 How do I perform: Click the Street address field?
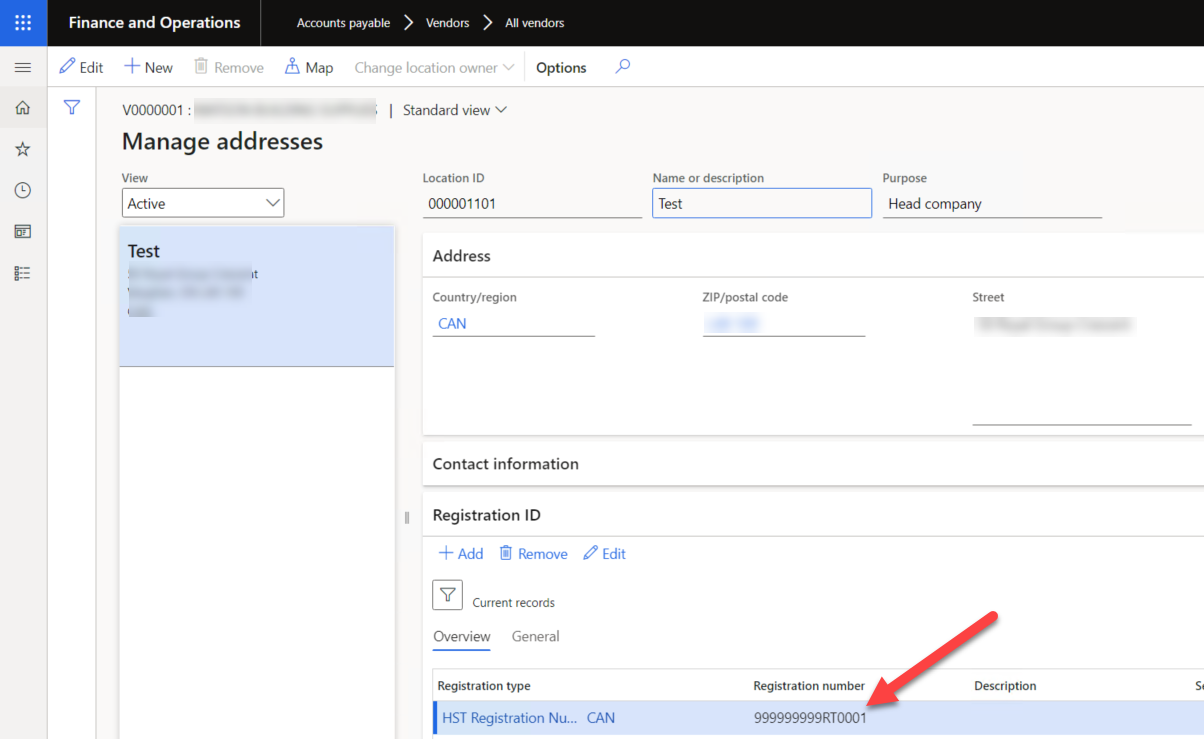[1081, 367]
